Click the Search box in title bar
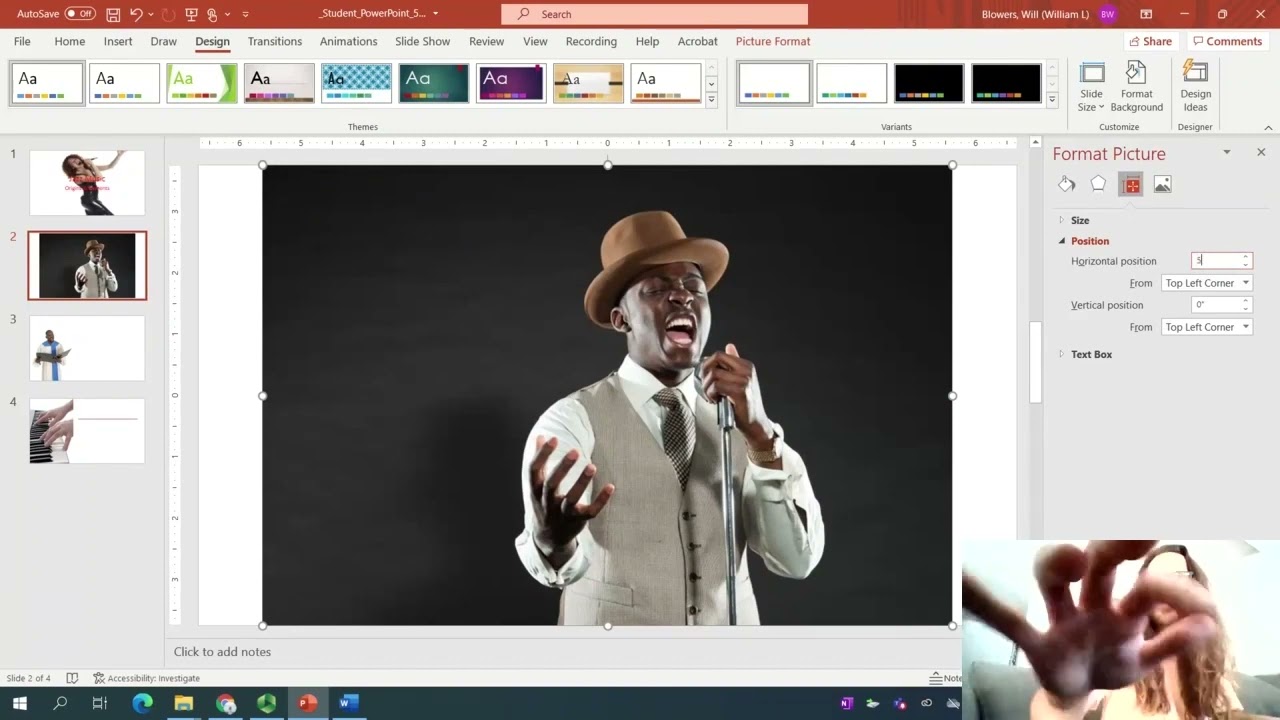This screenshot has width=1280, height=720. pos(654,14)
